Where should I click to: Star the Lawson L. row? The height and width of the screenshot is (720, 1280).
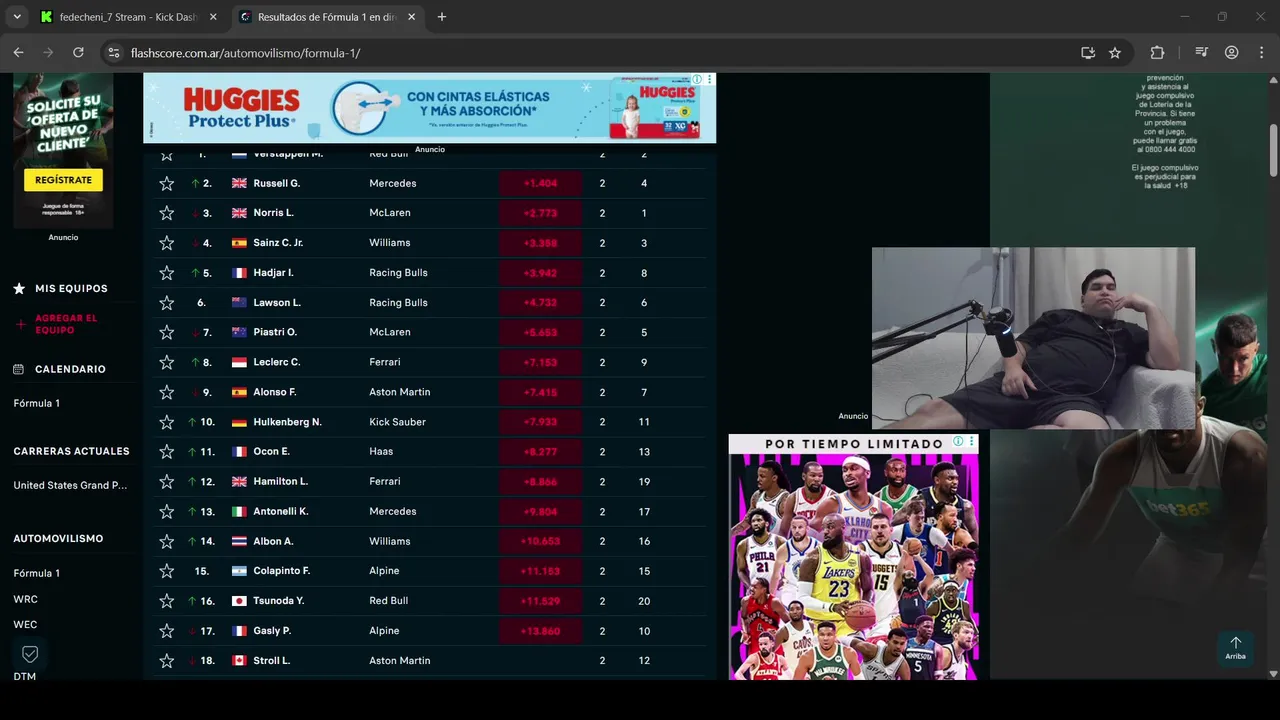pyautogui.click(x=167, y=303)
